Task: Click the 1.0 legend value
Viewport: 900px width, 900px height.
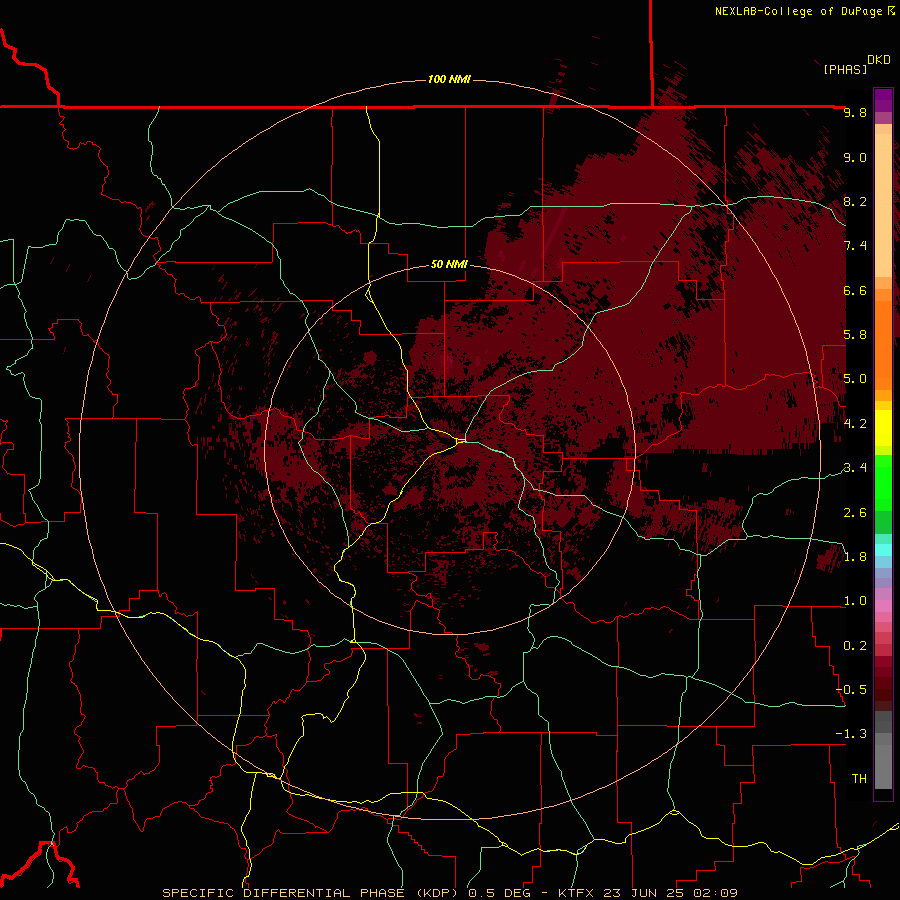Action: click(855, 601)
